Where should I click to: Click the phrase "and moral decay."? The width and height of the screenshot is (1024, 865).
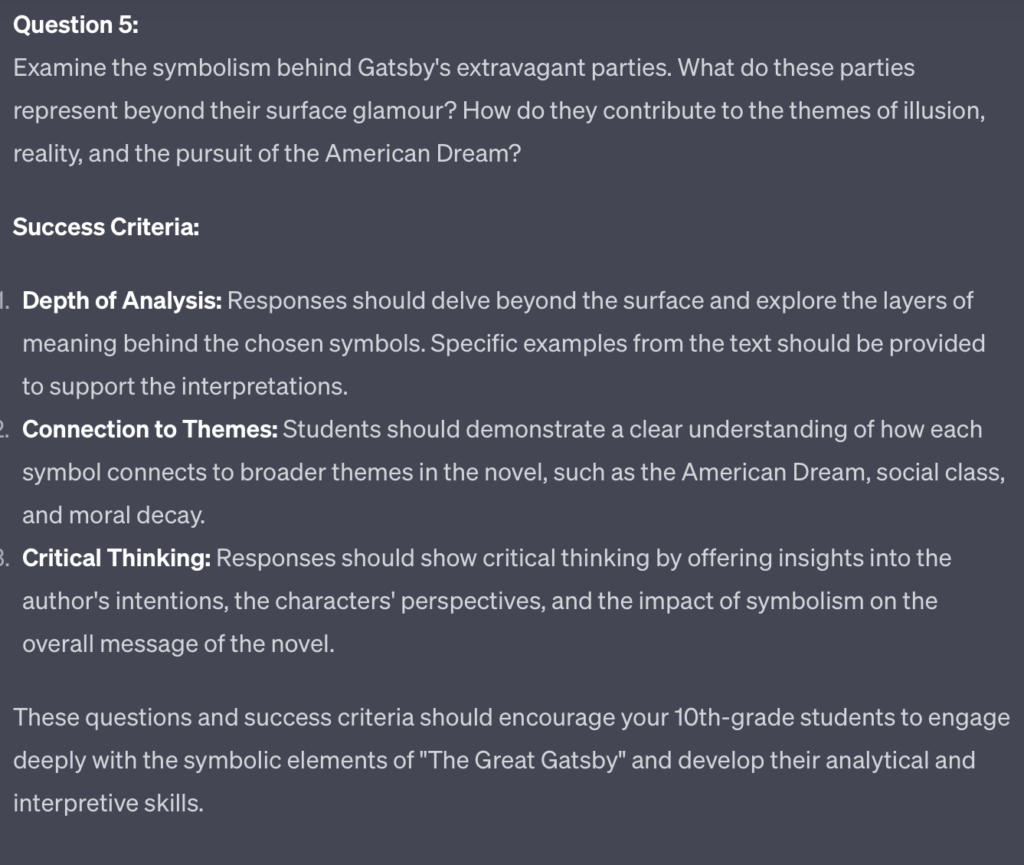[x=114, y=515]
